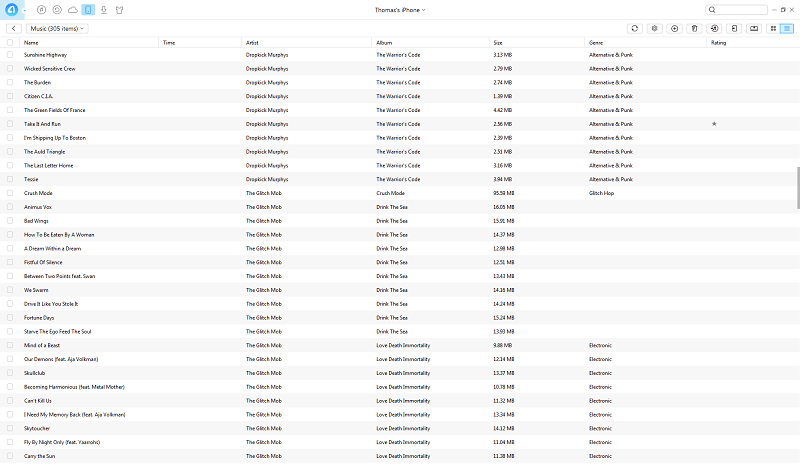The height and width of the screenshot is (467, 800).
Task: Switch to list view icon
Action: [x=787, y=29]
